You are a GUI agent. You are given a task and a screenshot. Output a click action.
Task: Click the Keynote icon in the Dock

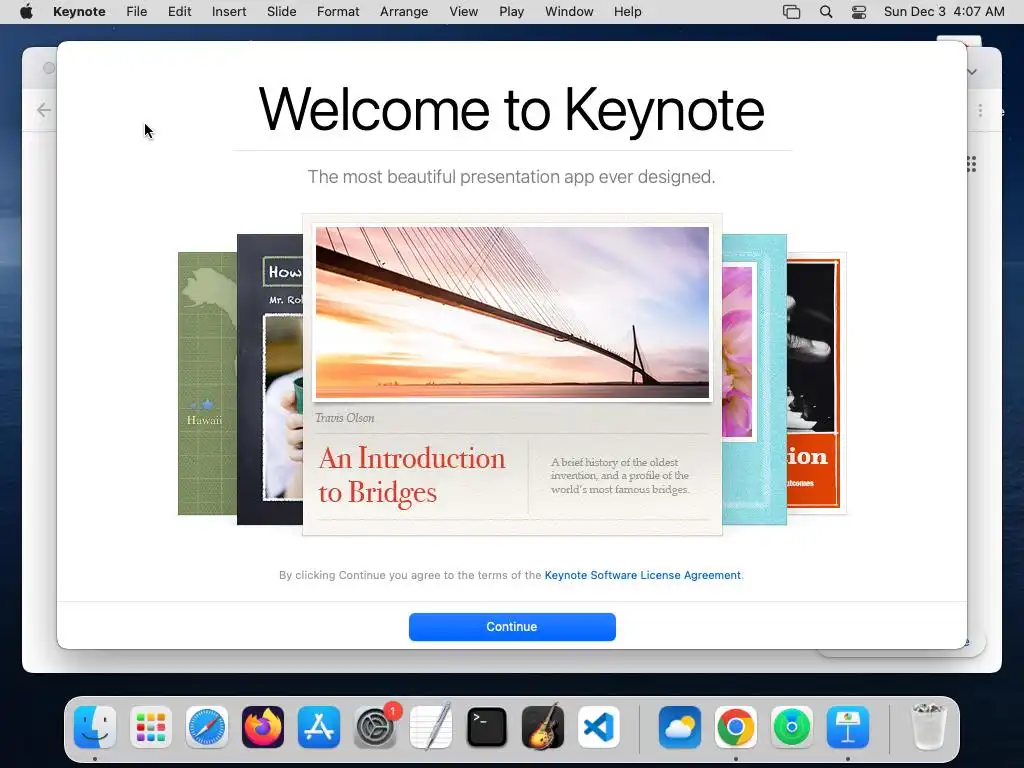point(848,727)
